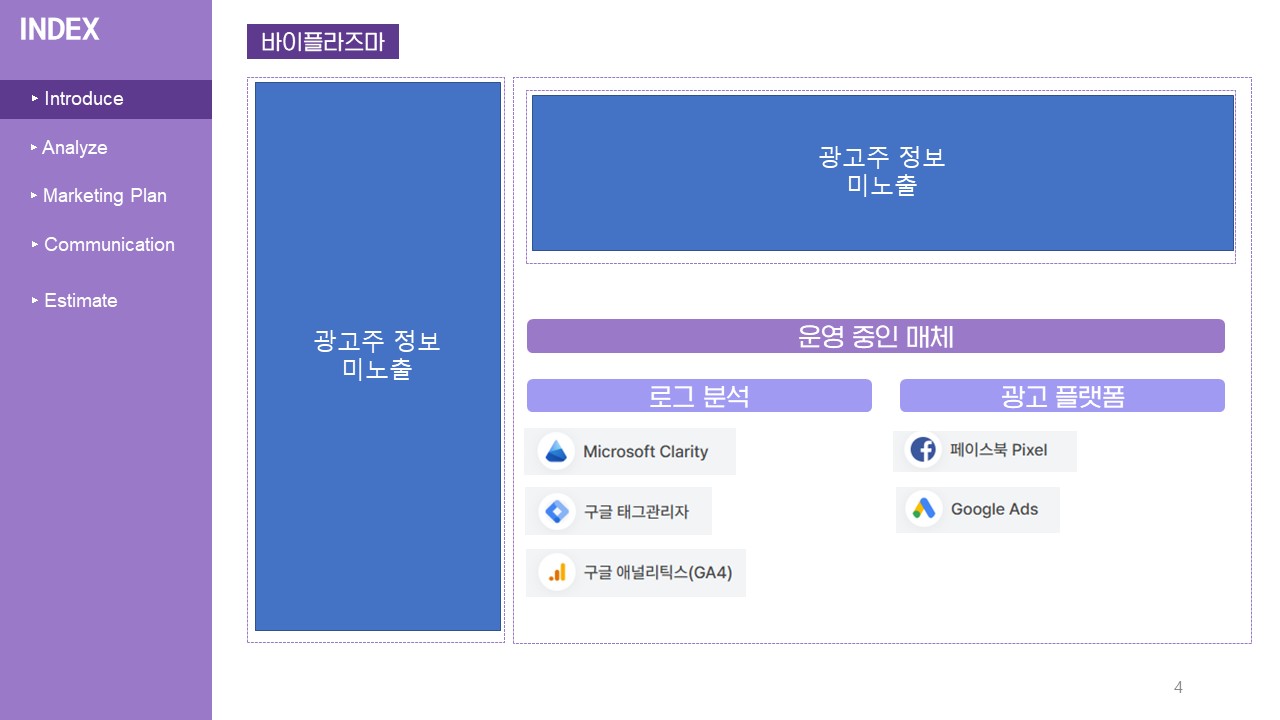The width and height of the screenshot is (1280, 720).
Task: Click the arrow bullet beside Estimate
Action: [x=35, y=301]
